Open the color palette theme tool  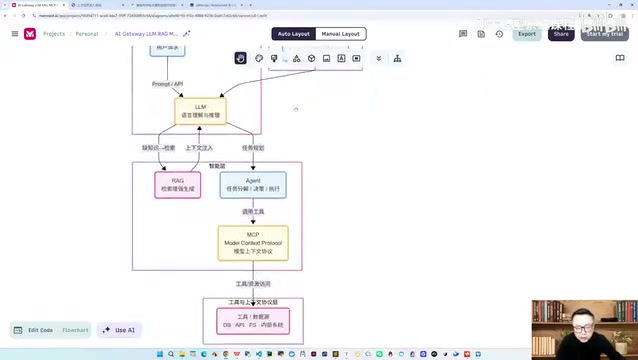(x=259, y=58)
